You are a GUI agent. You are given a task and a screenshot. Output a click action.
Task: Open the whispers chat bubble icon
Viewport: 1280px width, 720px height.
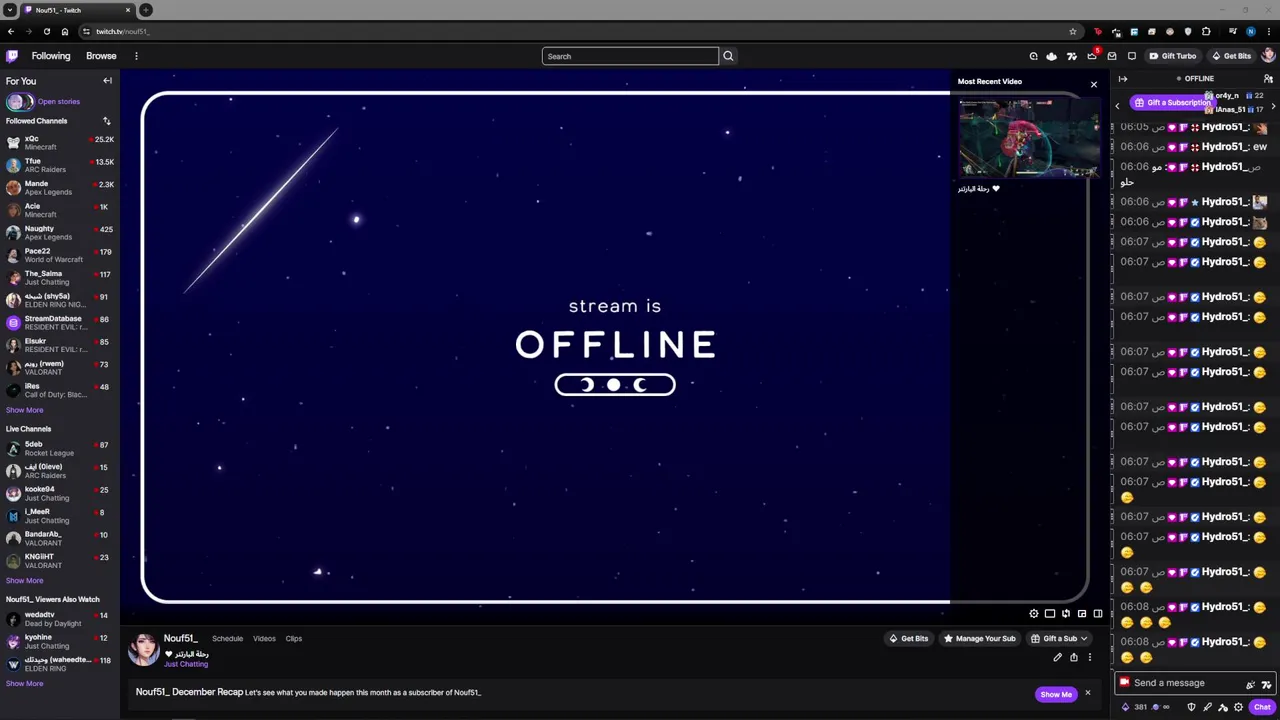pyautogui.click(x=1132, y=56)
